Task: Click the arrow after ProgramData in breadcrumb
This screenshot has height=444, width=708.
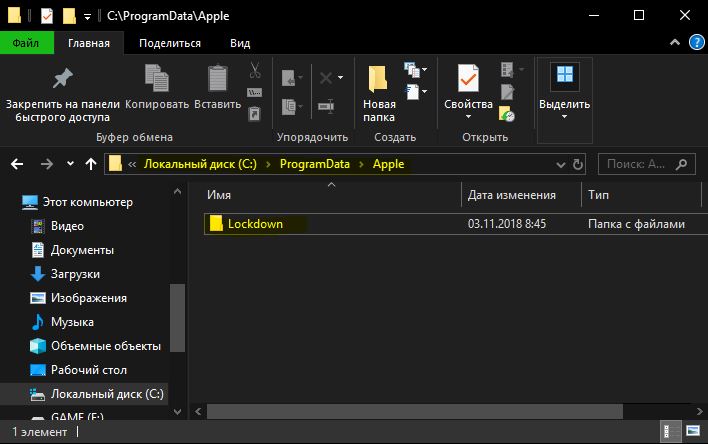Action: click(361, 164)
